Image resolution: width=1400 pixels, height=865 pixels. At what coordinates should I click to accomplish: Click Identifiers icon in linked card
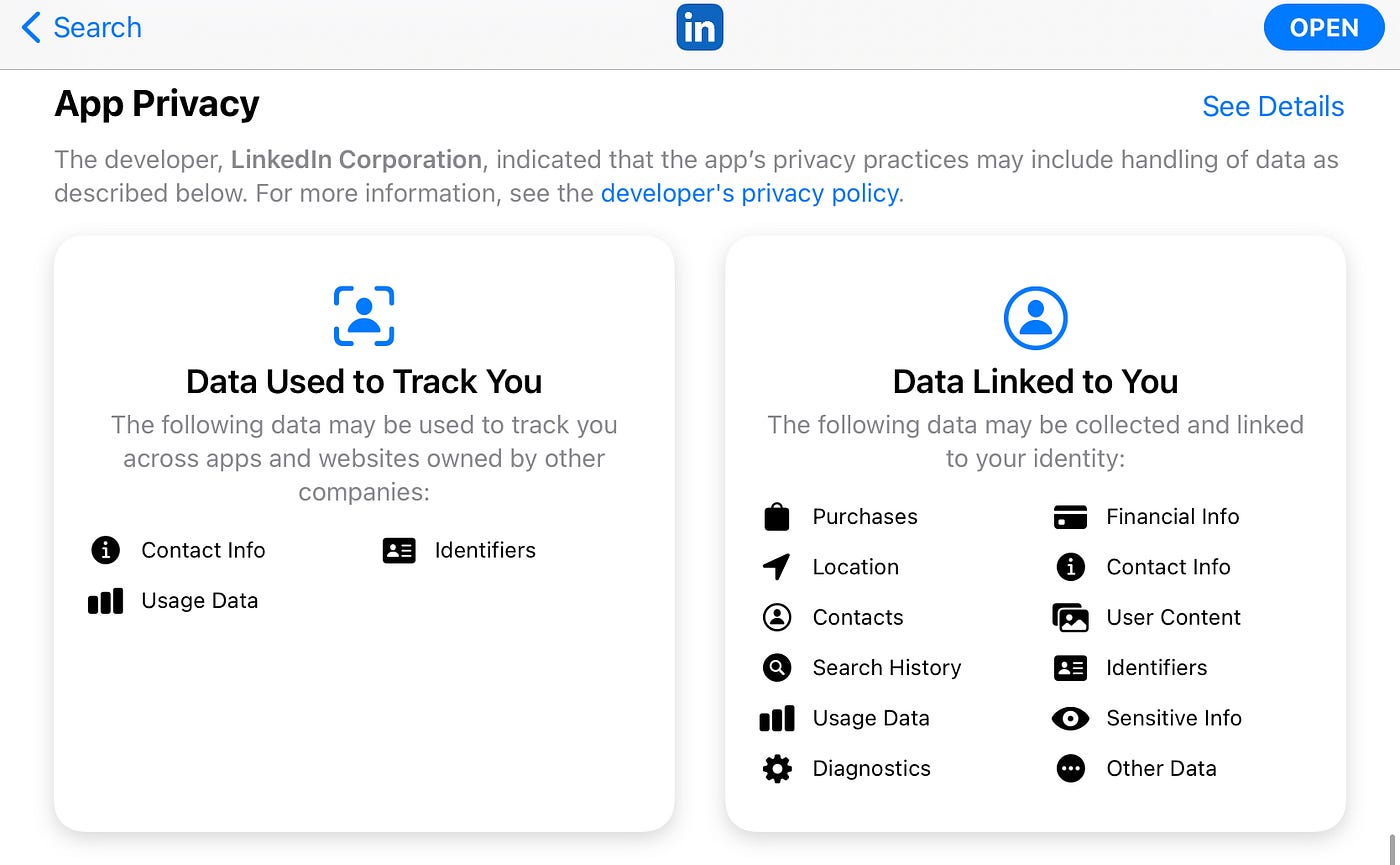coord(1071,667)
